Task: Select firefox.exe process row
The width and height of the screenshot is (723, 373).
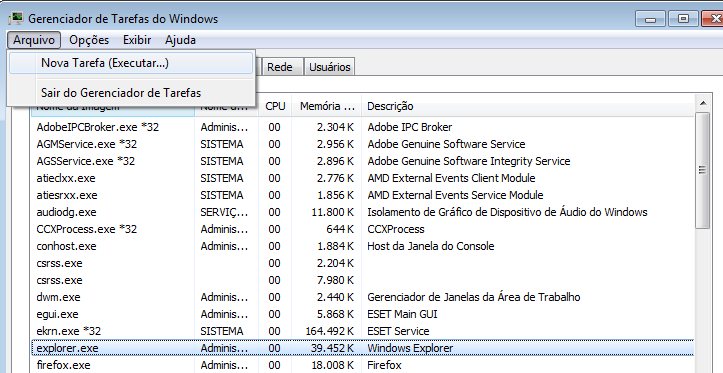Action: pyautogui.click(x=362, y=365)
